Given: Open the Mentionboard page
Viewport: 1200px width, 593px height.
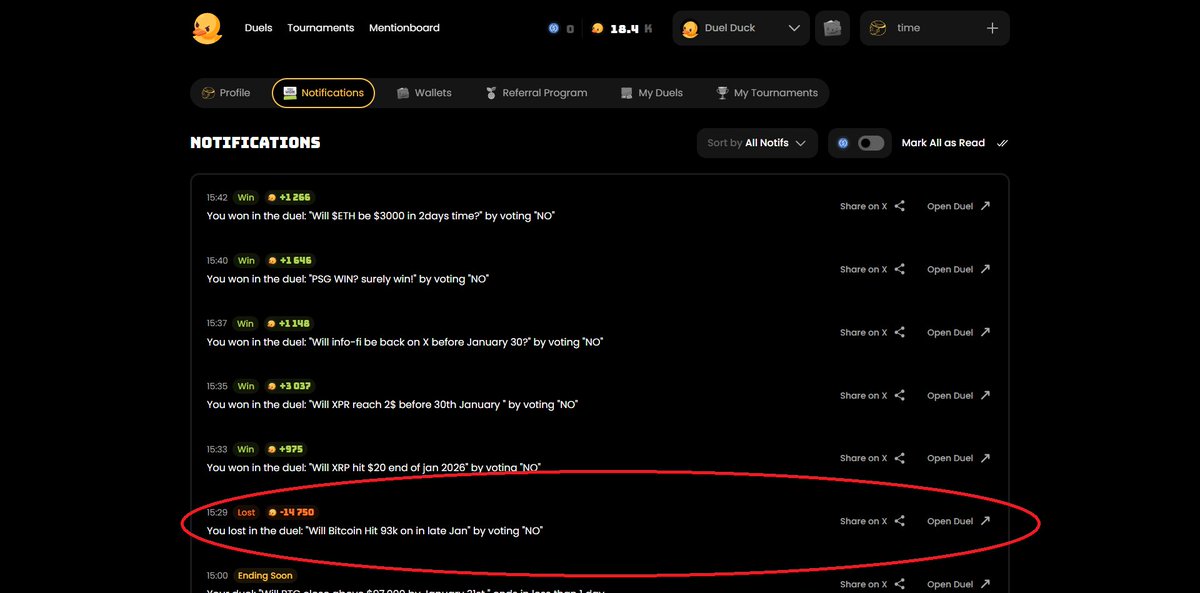Looking at the screenshot, I should [404, 28].
